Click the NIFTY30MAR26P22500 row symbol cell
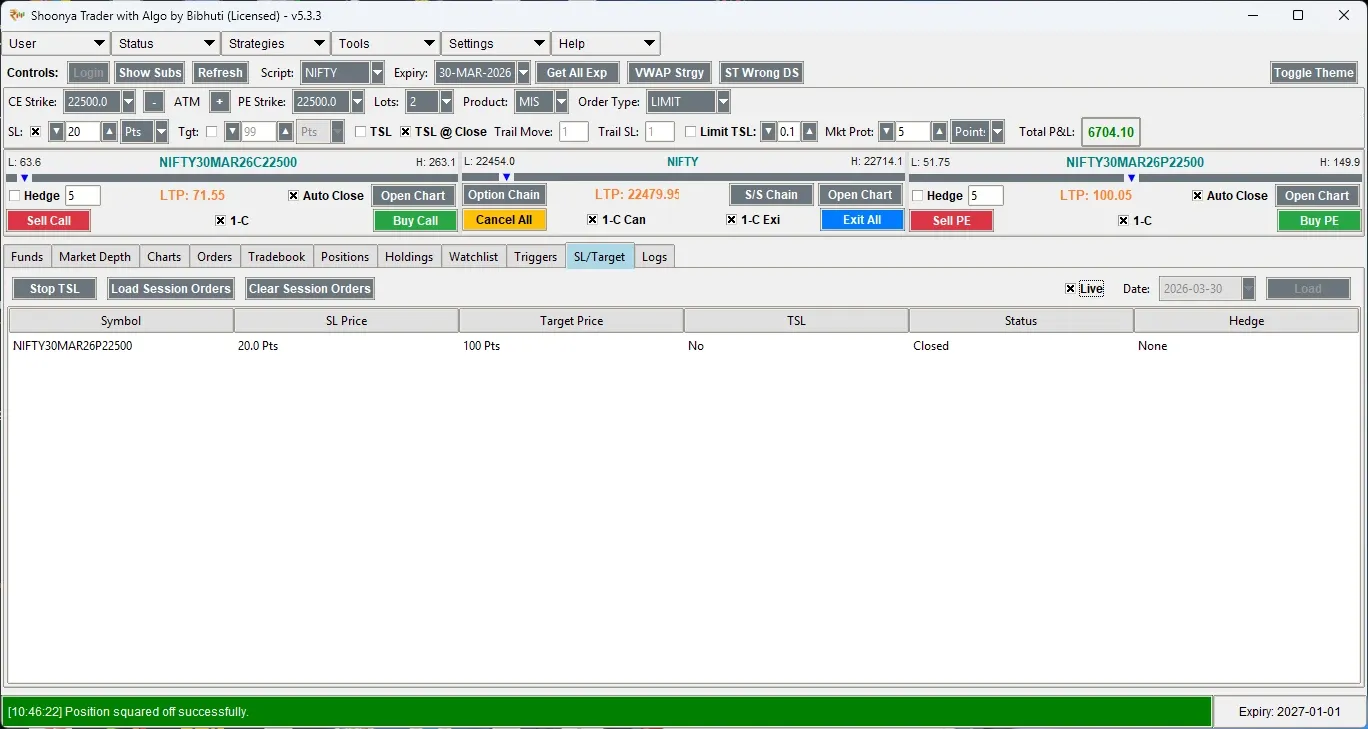1368x729 pixels. point(121,346)
